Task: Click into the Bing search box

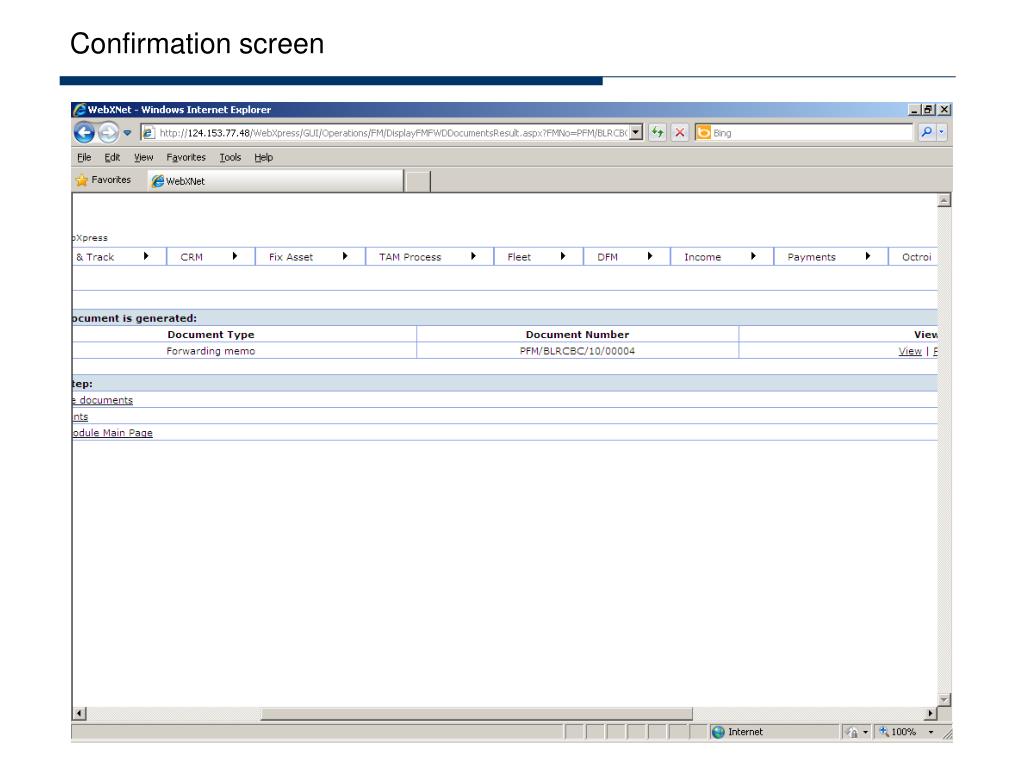Action: [x=811, y=133]
